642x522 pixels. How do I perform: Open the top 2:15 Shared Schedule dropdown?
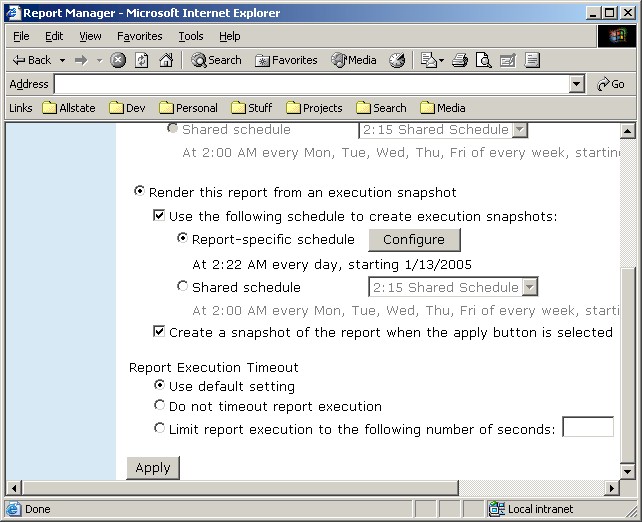pos(520,130)
